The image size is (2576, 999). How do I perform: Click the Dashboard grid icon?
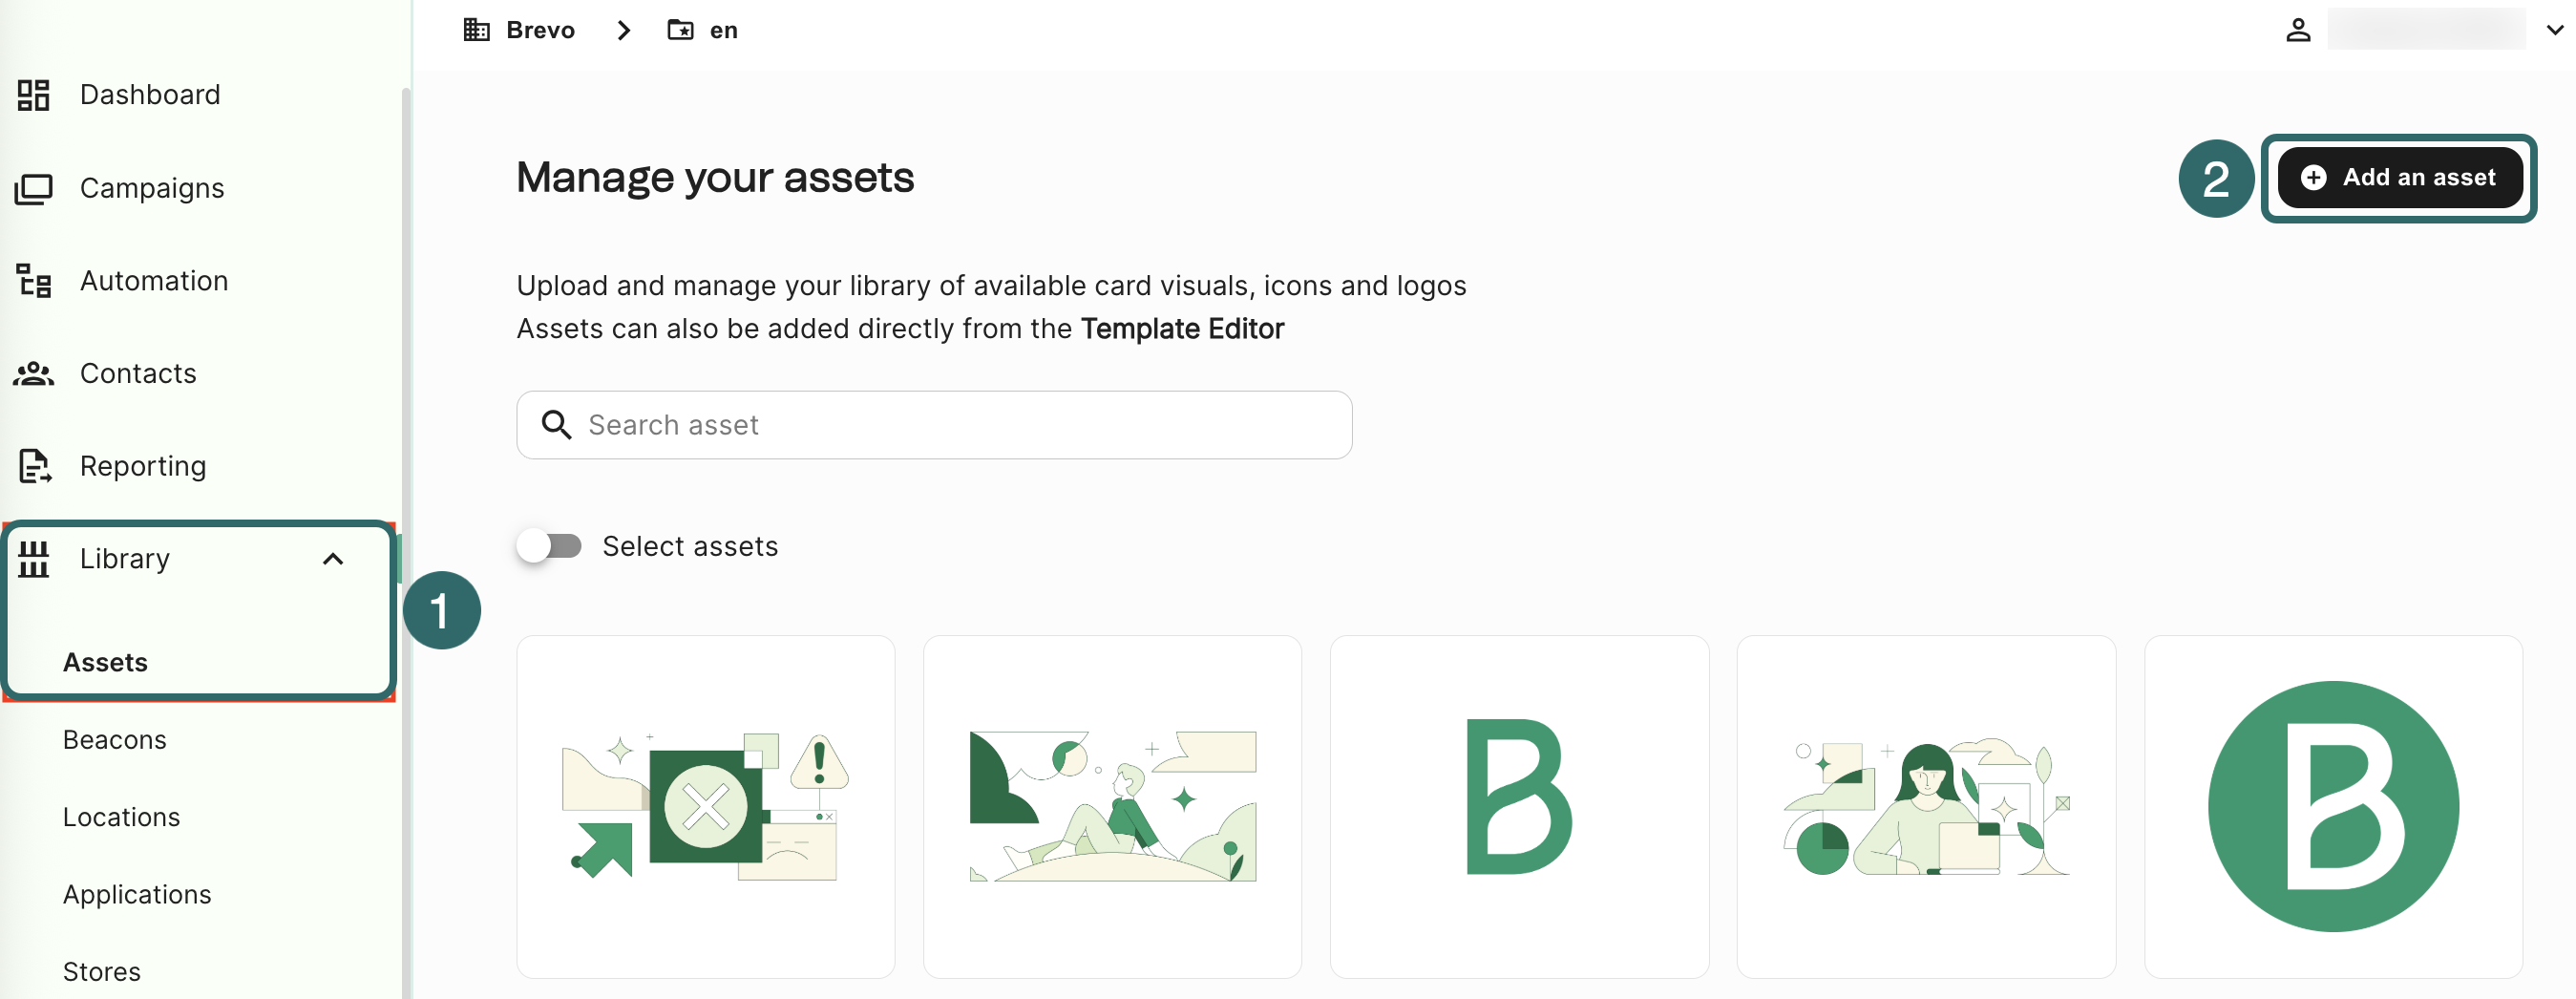coord(33,95)
